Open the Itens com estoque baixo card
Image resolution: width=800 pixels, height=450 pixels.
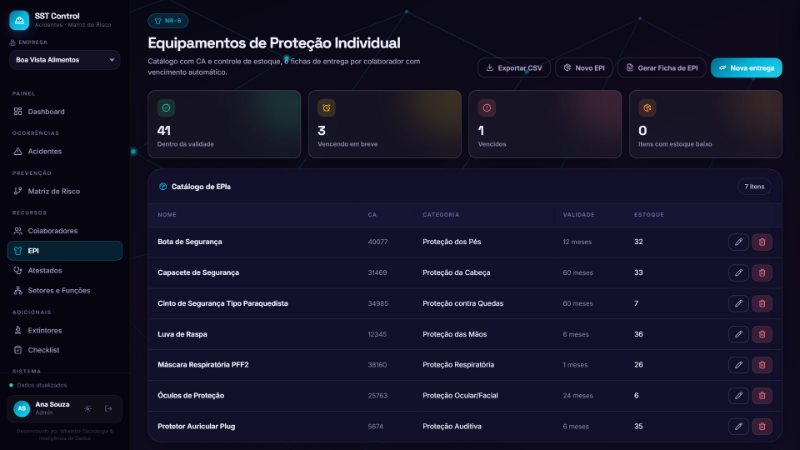click(706, 124)
